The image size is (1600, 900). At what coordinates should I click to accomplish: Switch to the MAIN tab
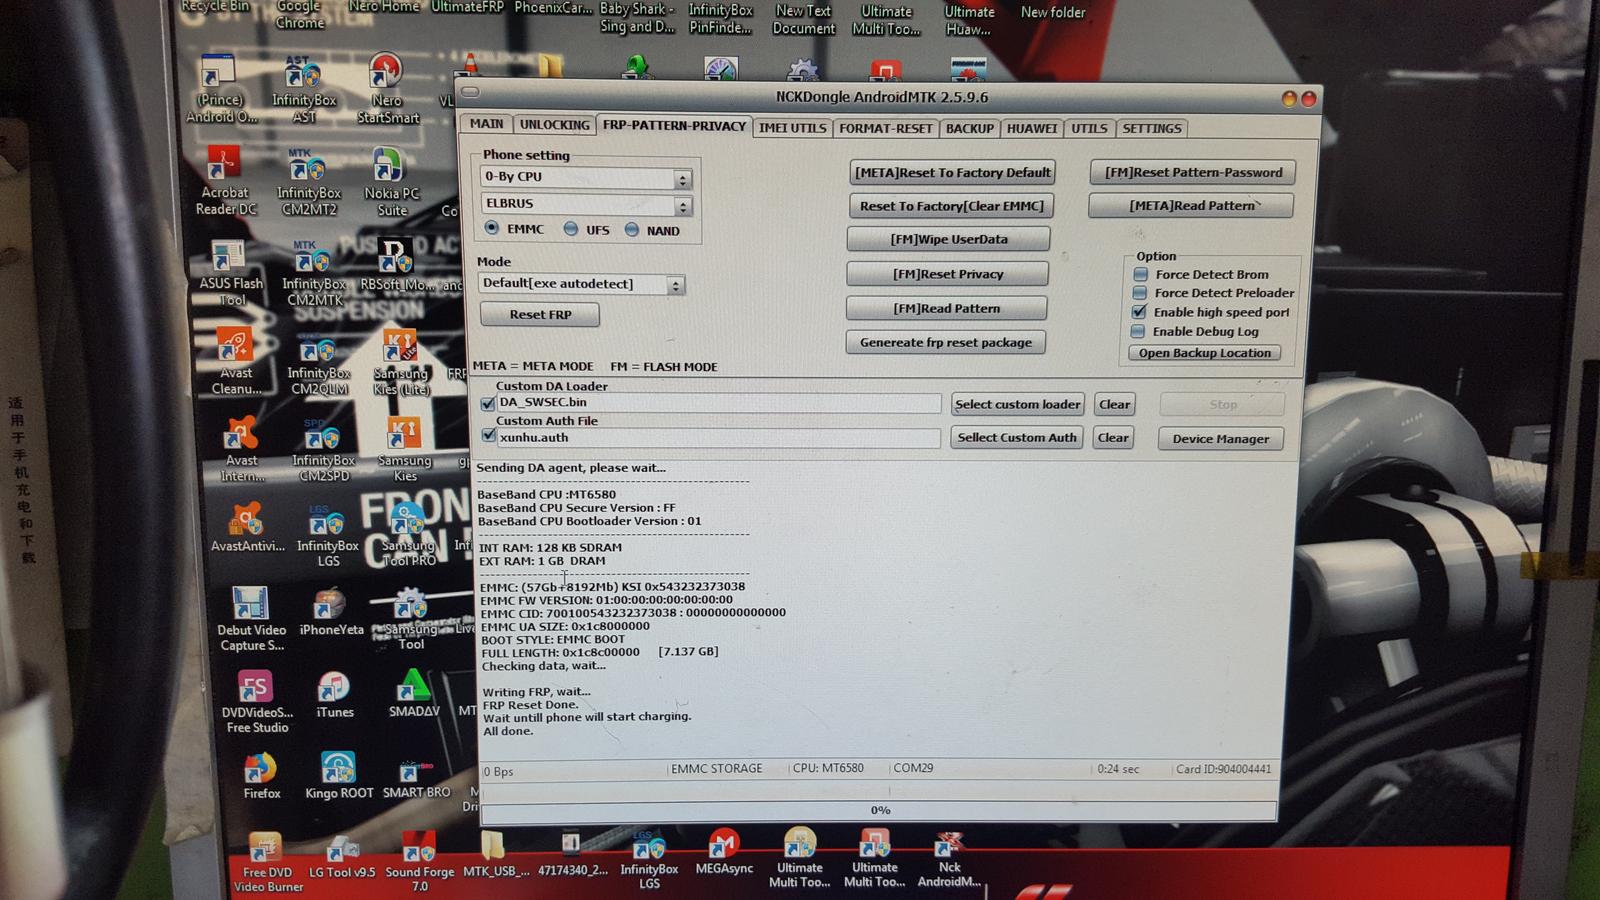[x=486, y=124]
